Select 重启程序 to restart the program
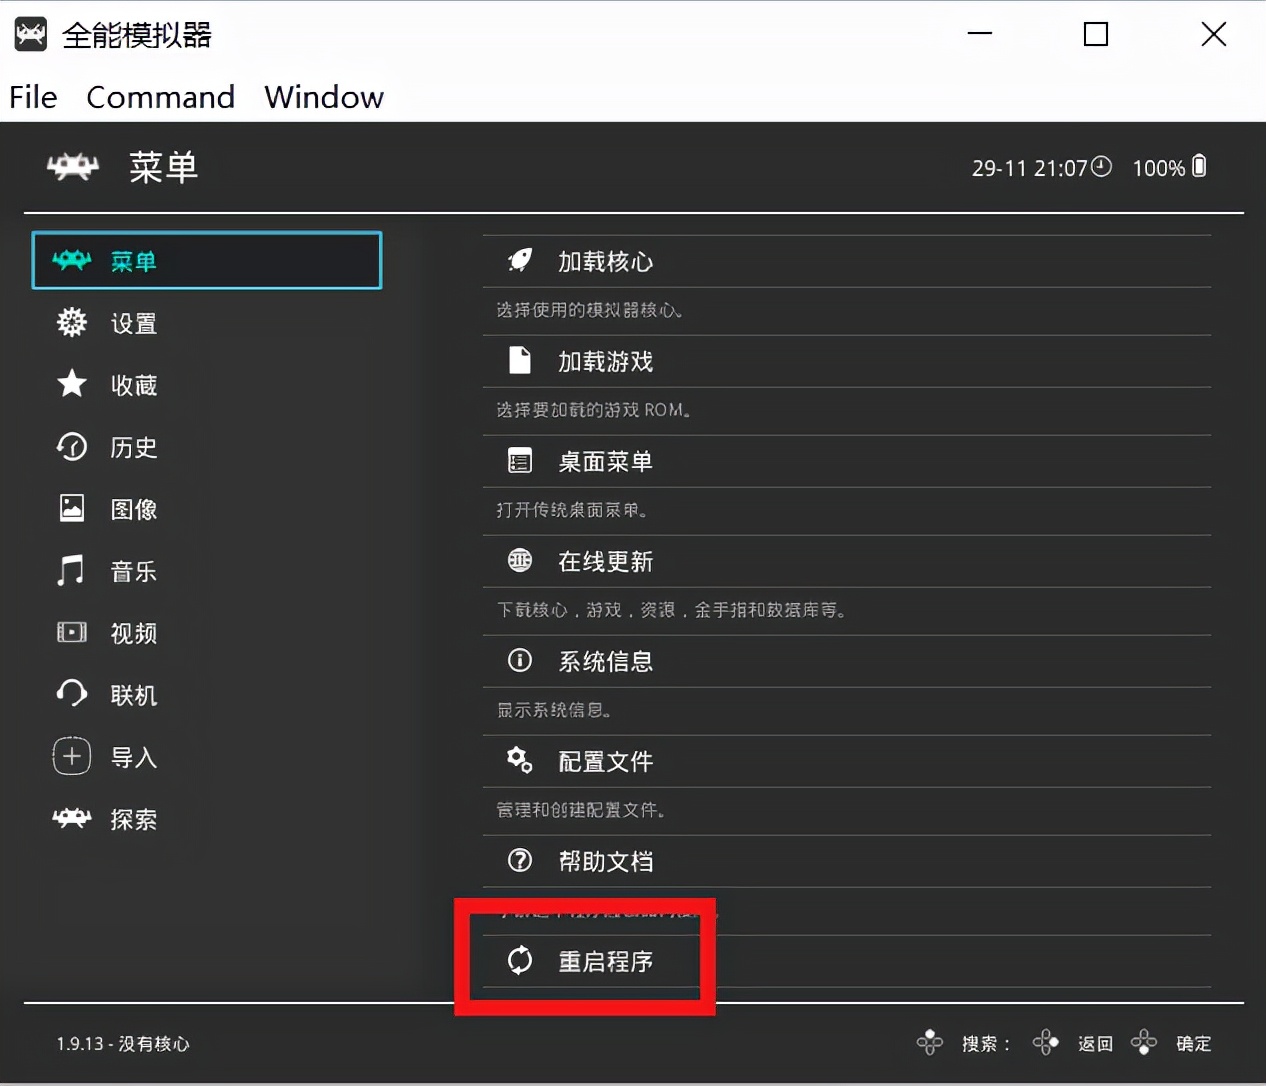 (604, 961)
